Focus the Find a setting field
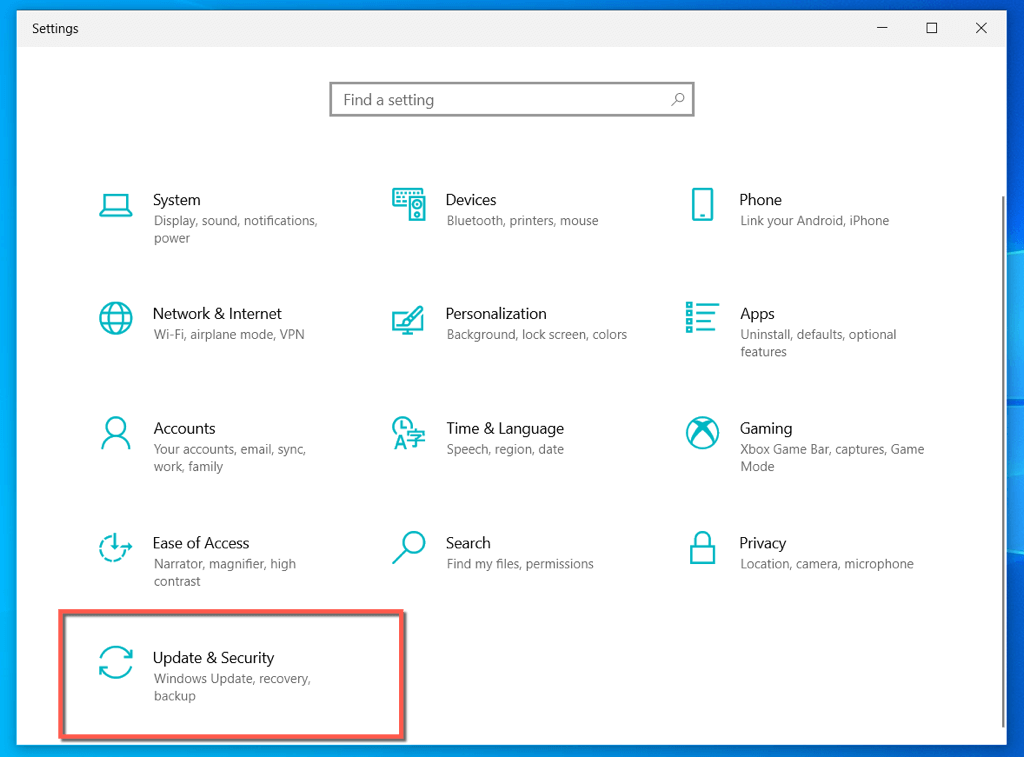Viewport: 1024px width, 757px height. tap(511, 99)
